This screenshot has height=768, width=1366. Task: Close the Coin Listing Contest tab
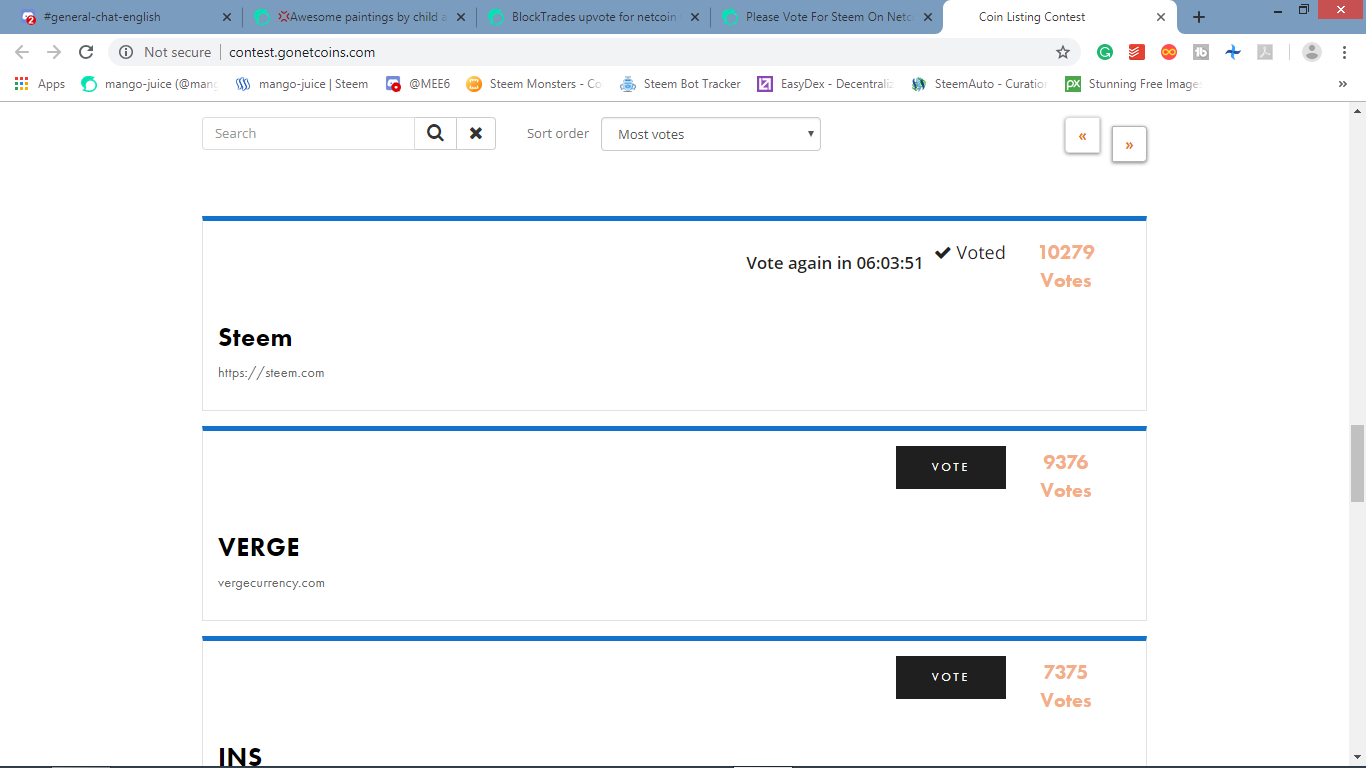click(x=1161, y=17)
